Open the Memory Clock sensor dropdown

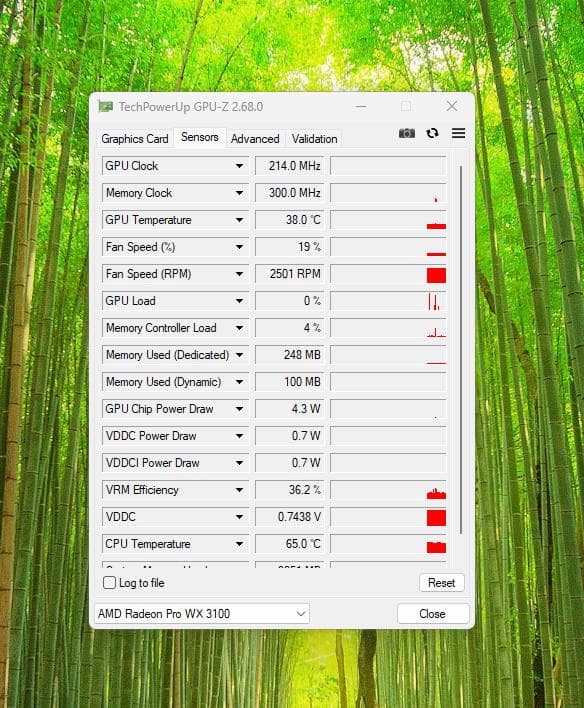(239, 193)
